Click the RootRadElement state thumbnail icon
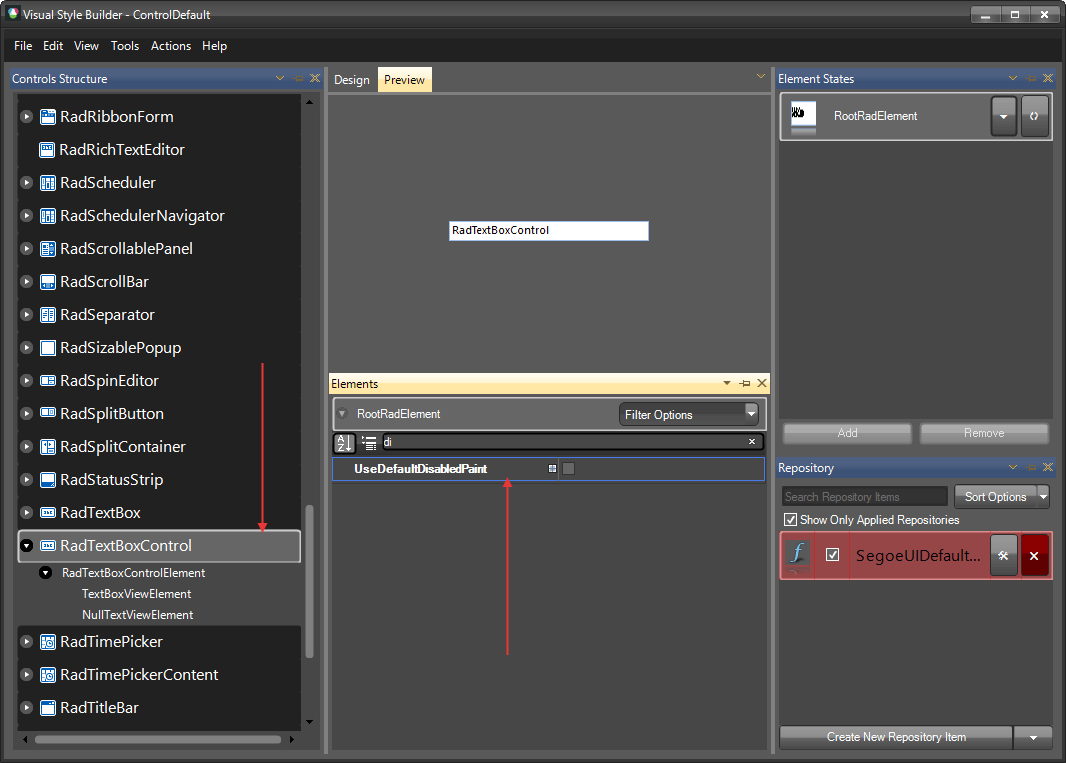Viewport: 1066px width, 763px height. (x=803, y=115)
